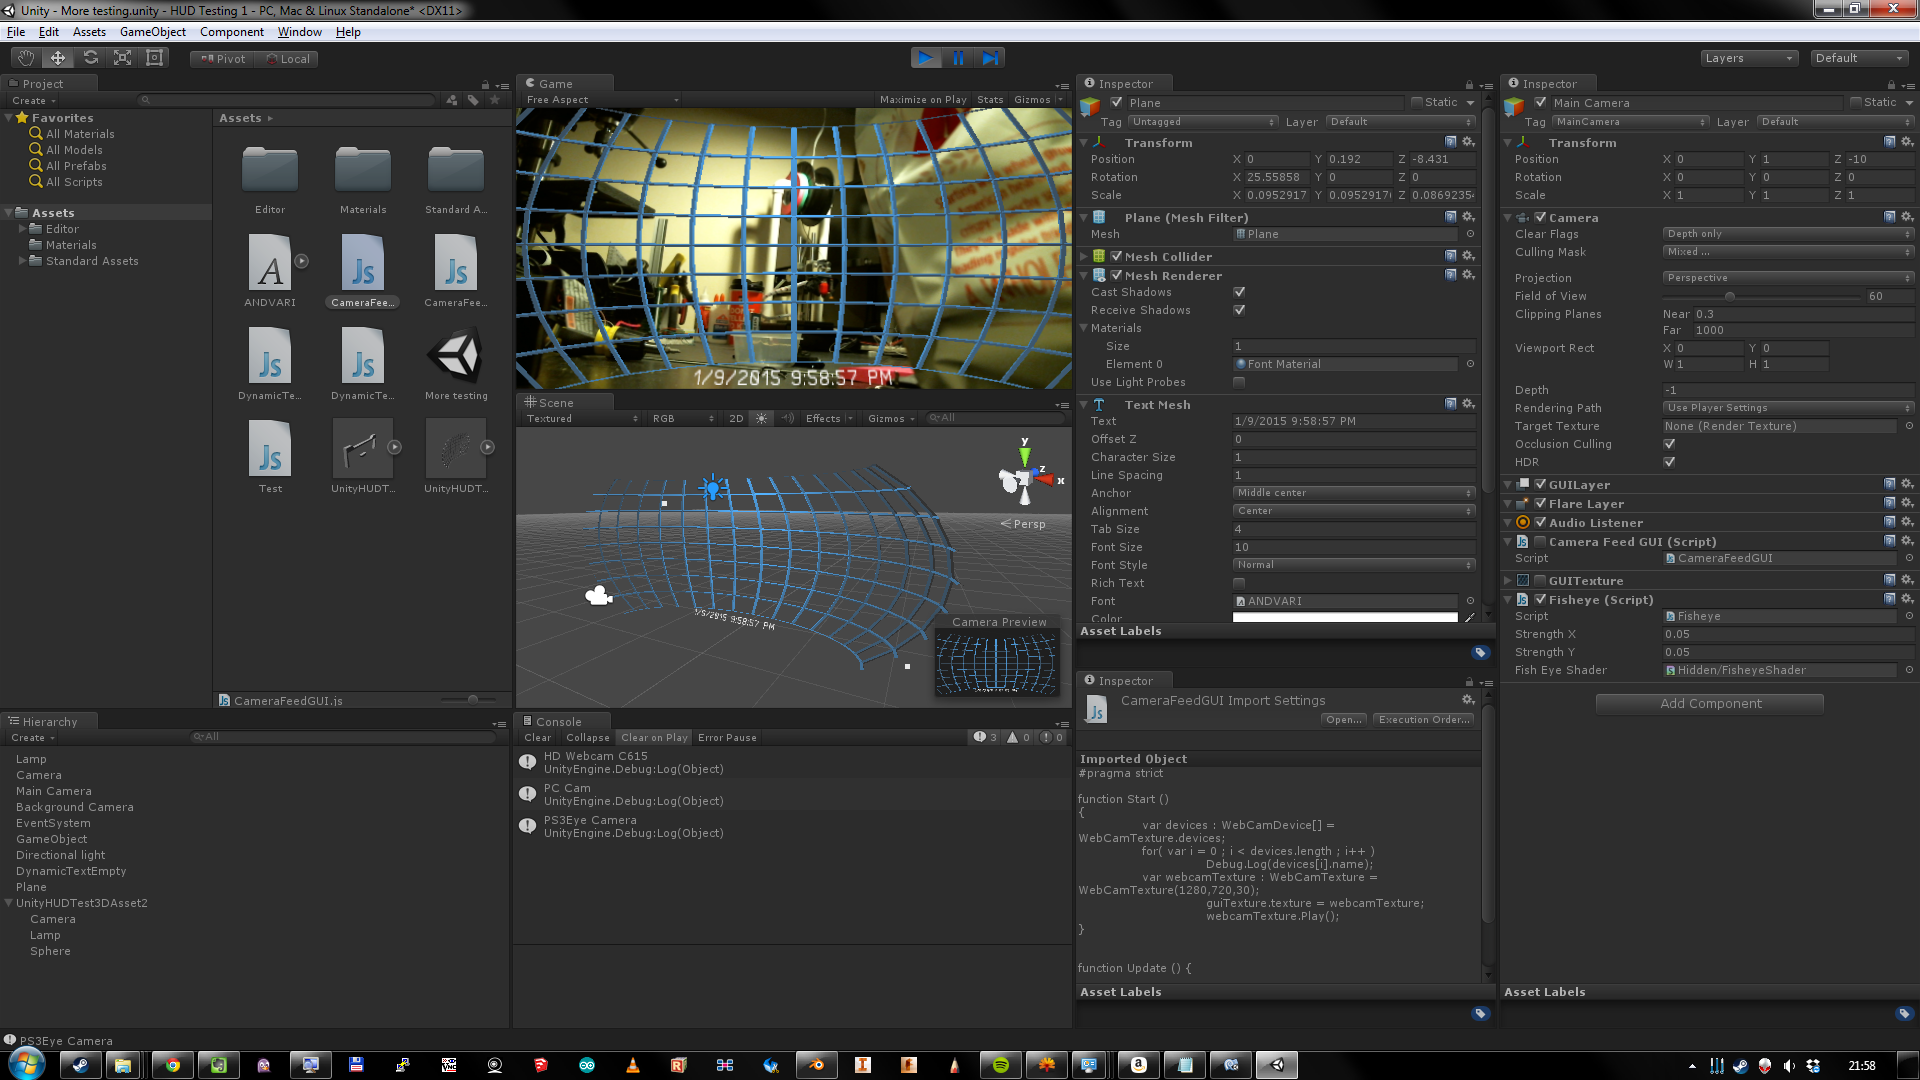Open the Anchor dropdown in Text Mesh

tap(1352, 492)
